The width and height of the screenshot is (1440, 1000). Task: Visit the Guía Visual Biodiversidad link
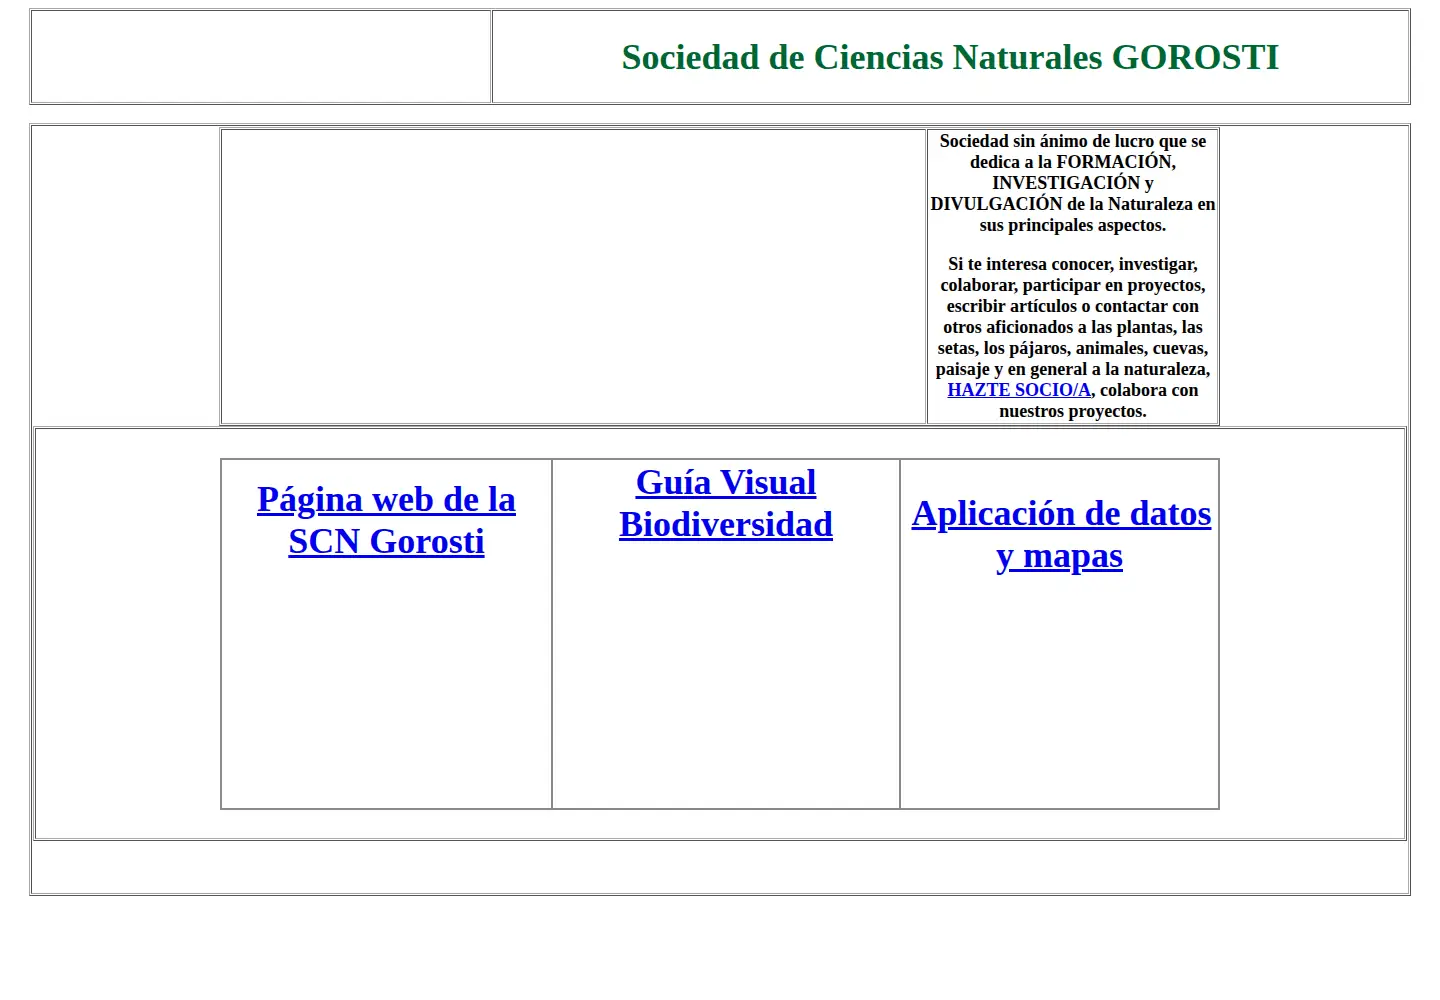(x=726, y=503)
